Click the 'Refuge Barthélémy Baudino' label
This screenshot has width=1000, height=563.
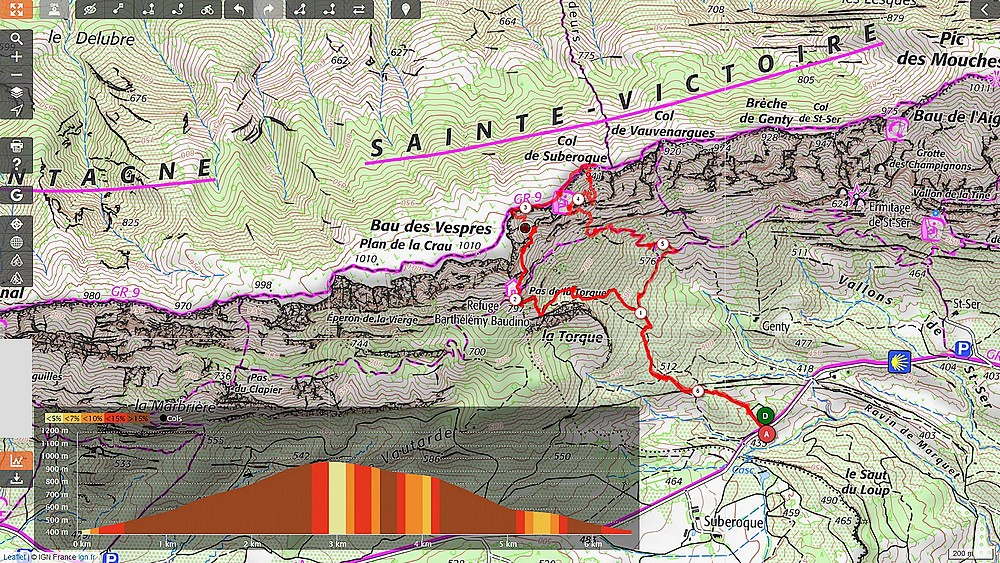click(x=482, y=314)
